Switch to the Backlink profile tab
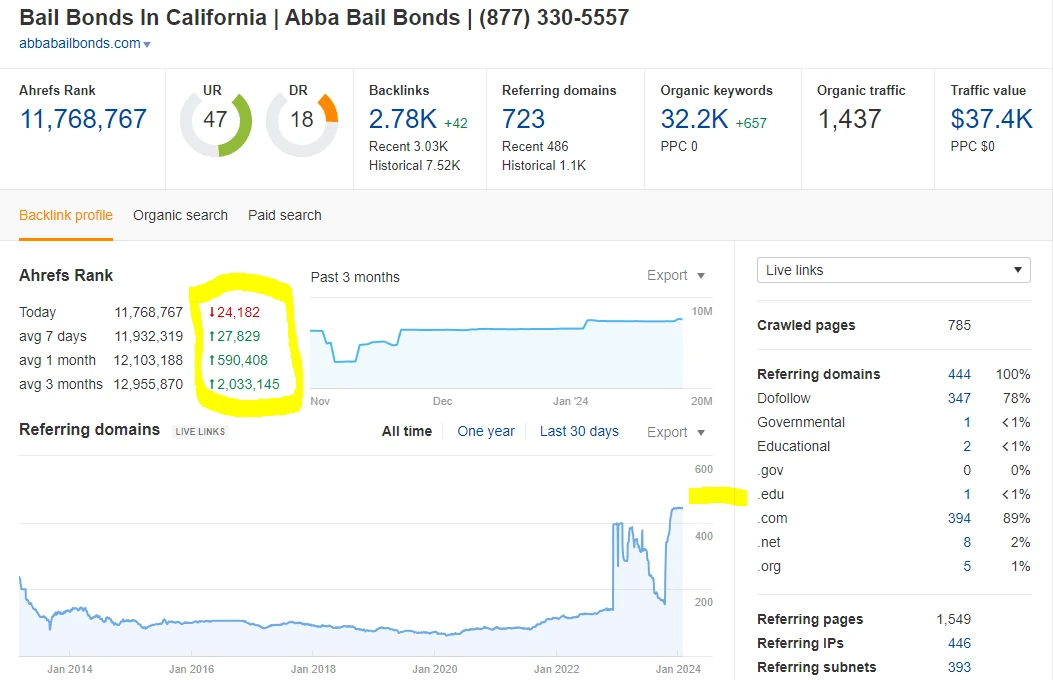This screenshot has height=680, width=1053. coord(66,215)
